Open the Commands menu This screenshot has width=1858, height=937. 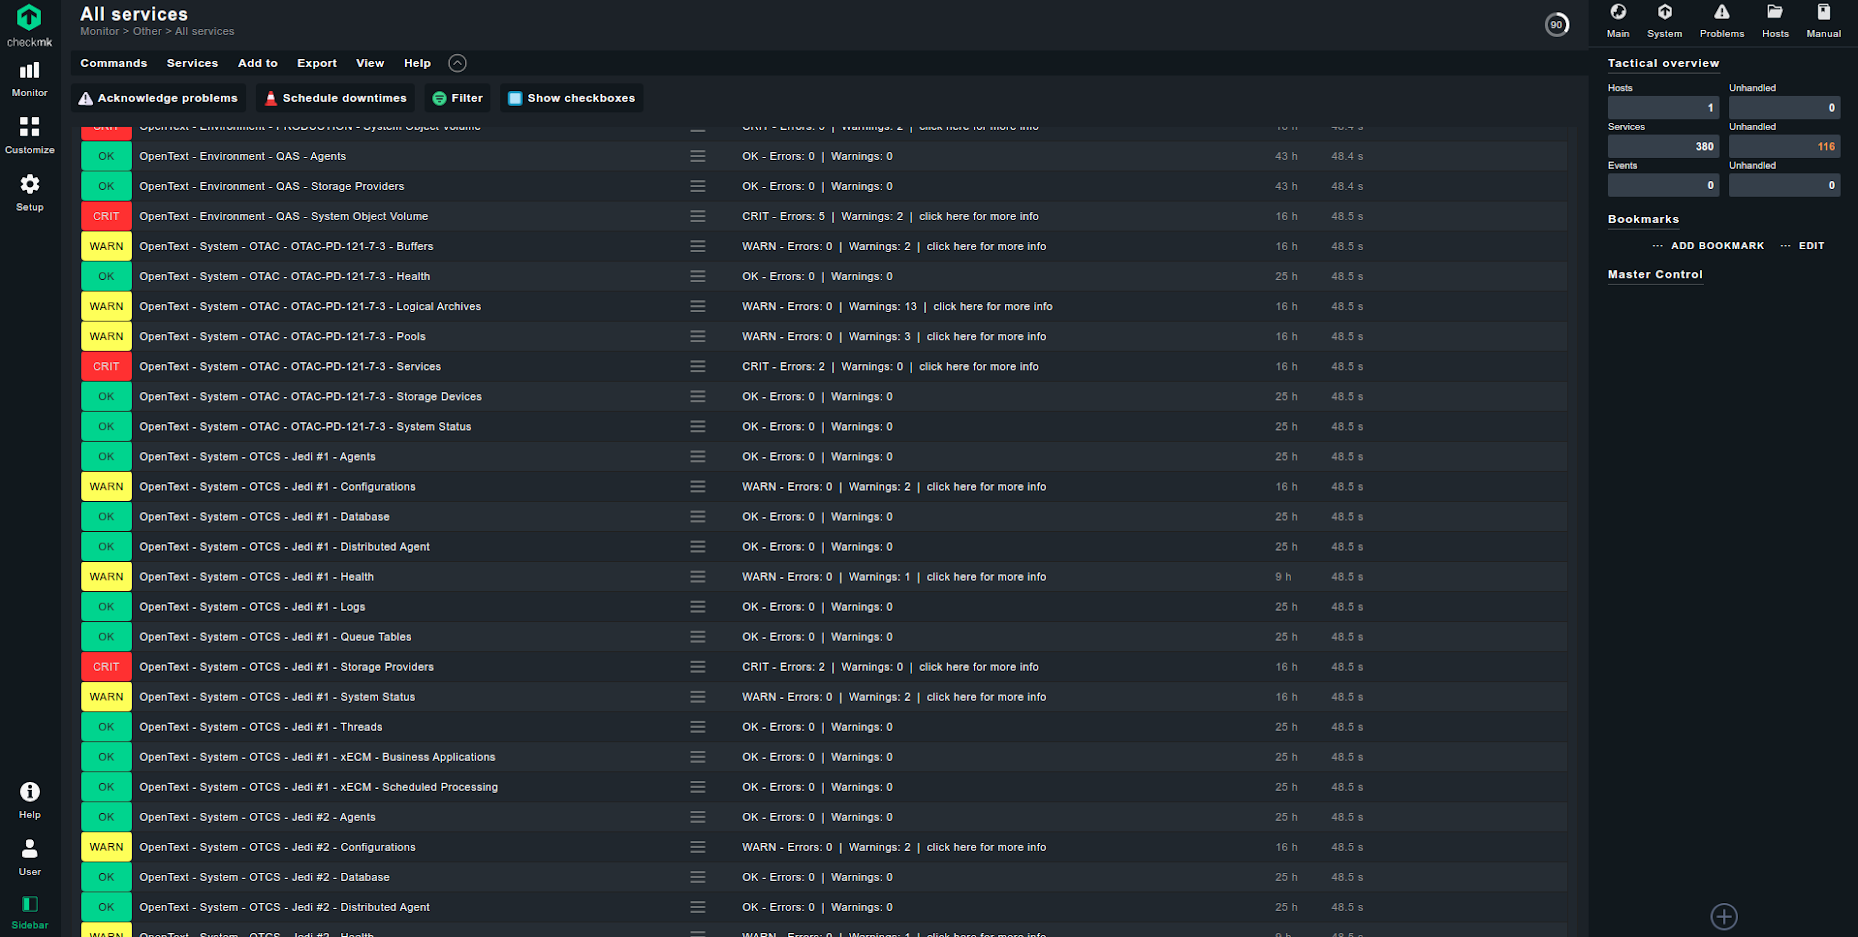point(113,63)
